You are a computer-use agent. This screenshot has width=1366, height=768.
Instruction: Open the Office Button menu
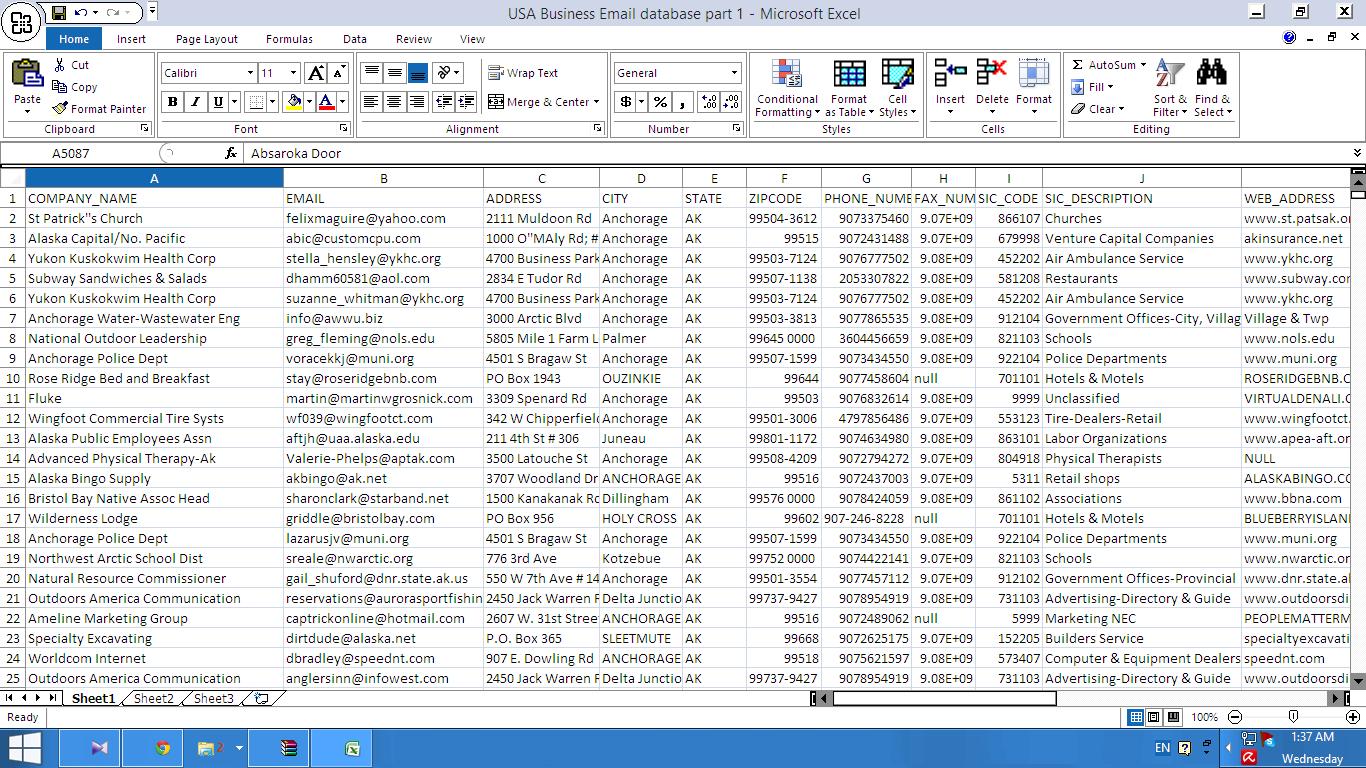click(21, 21)
